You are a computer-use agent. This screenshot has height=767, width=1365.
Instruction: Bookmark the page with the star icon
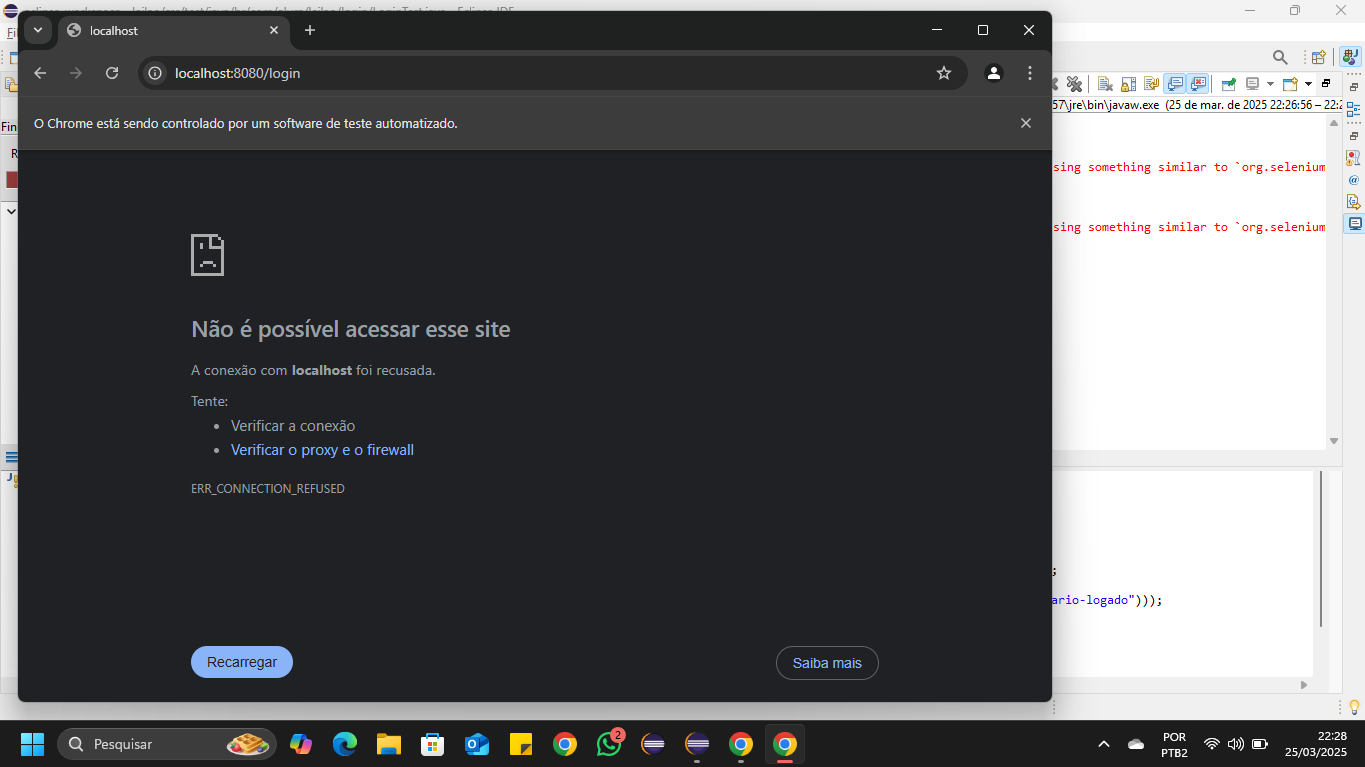tap(943, 72)
